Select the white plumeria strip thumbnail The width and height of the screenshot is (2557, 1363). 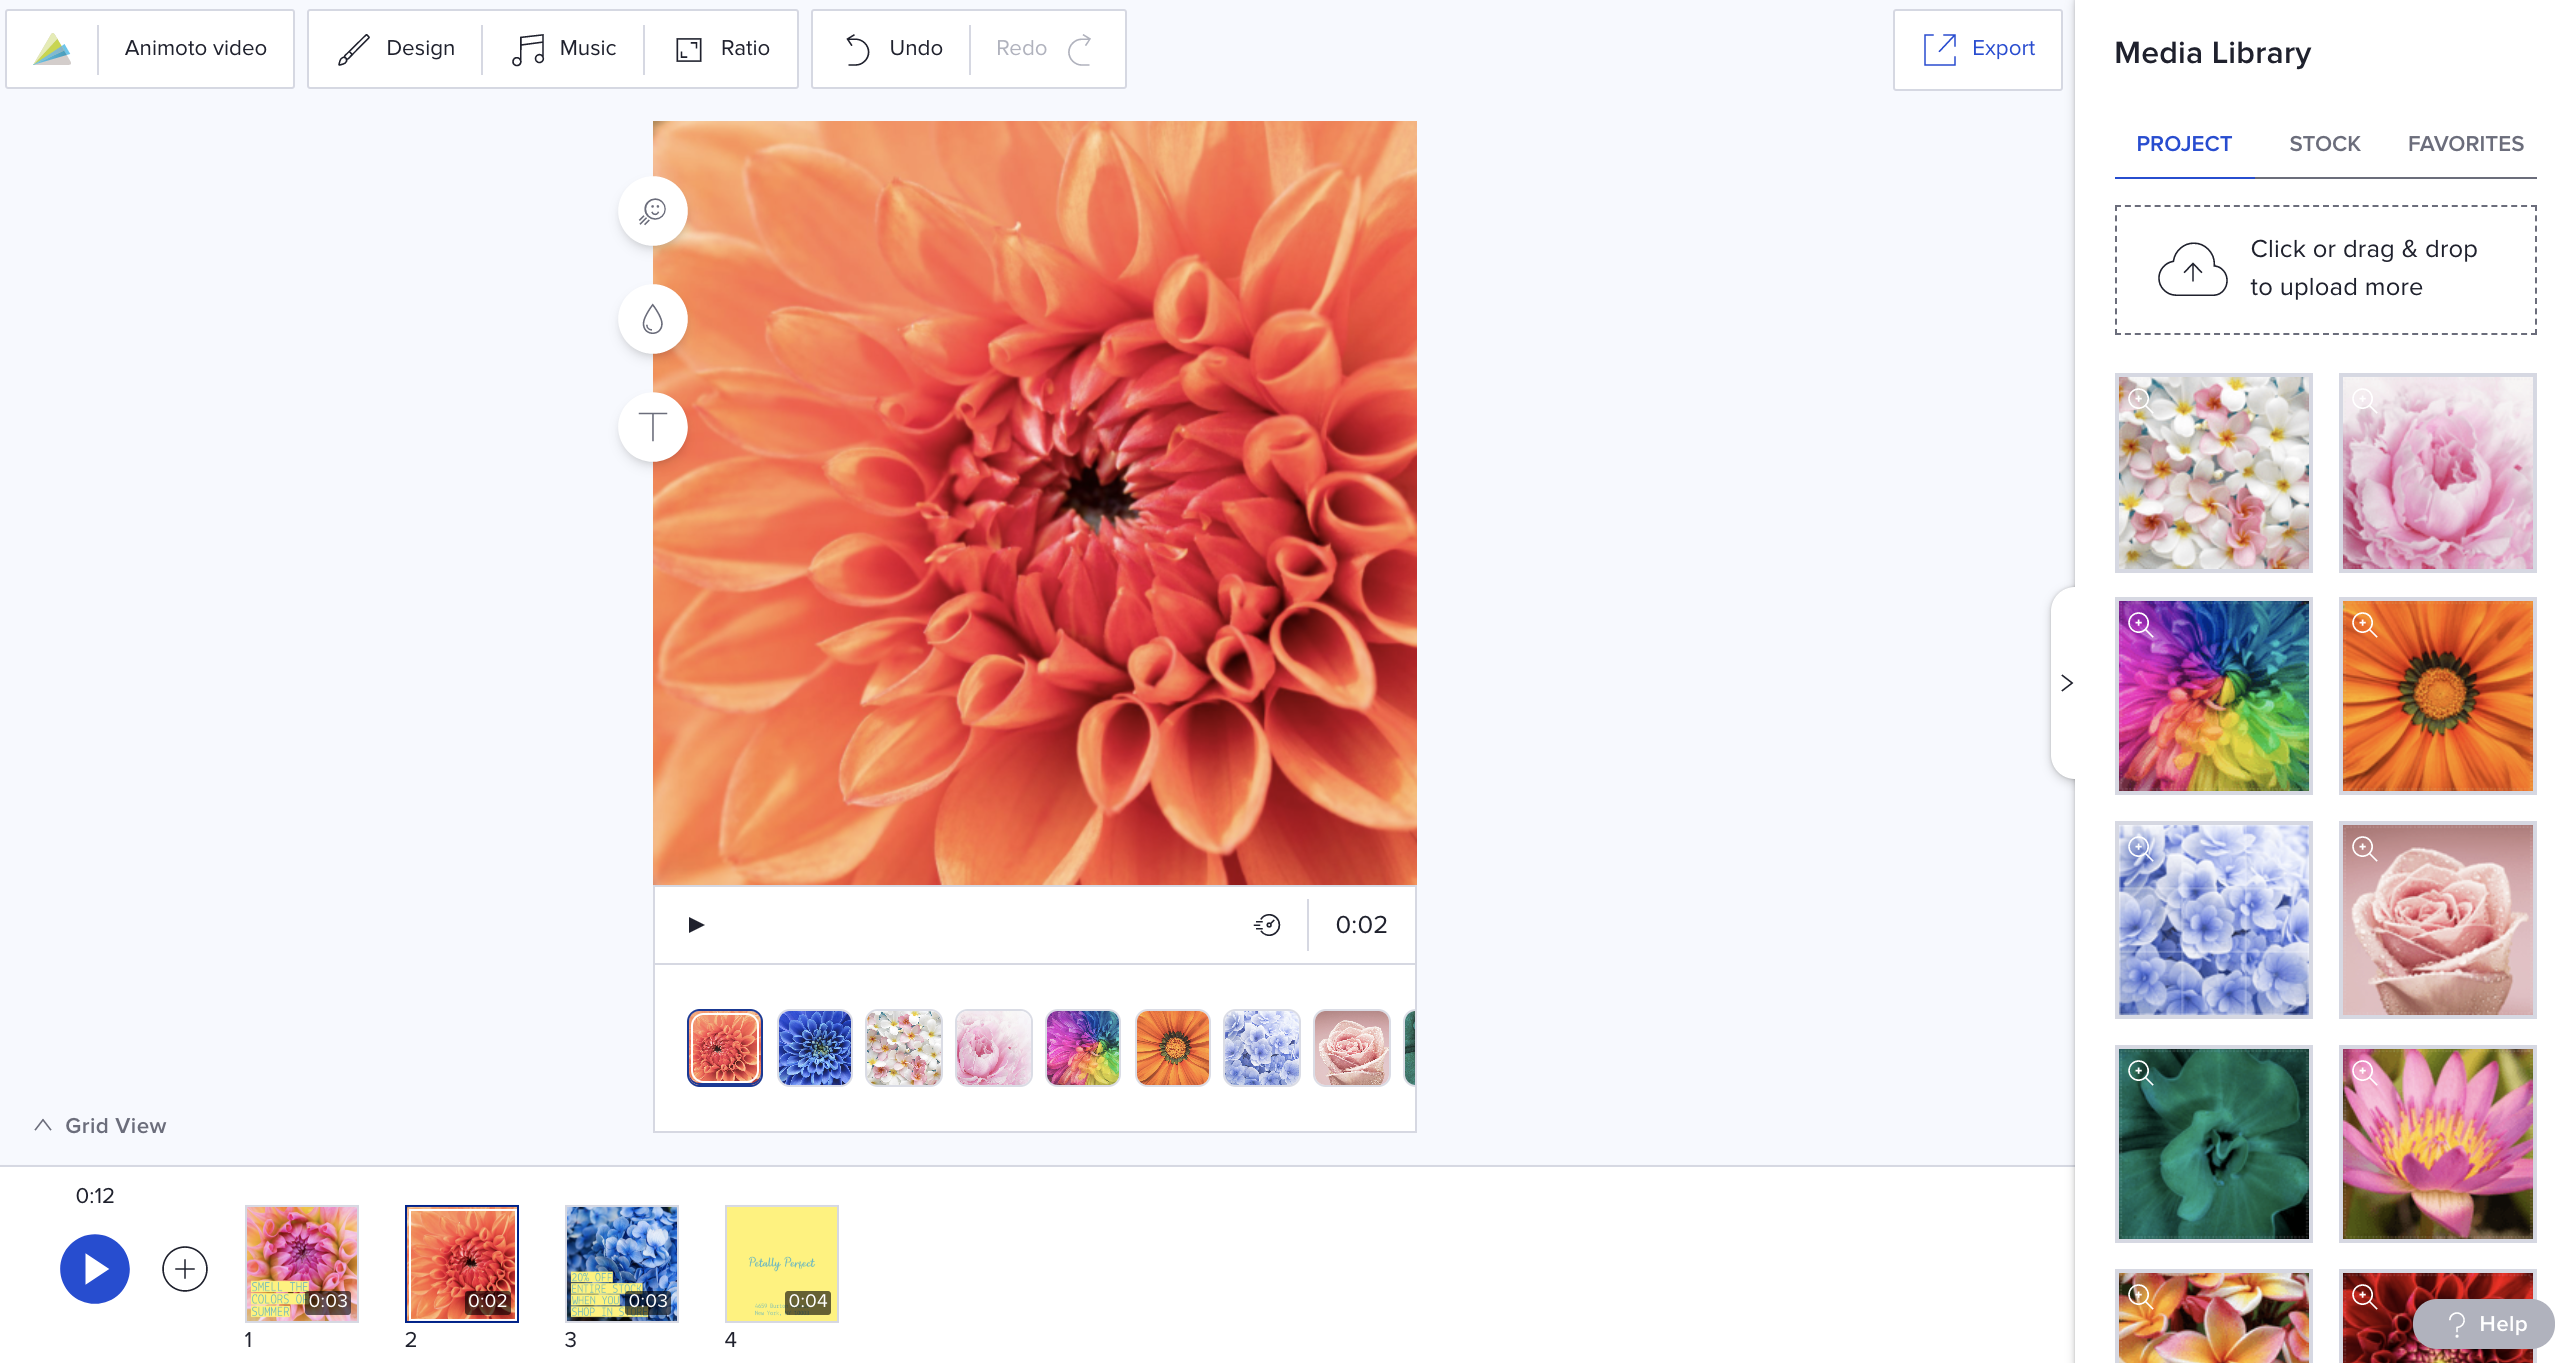(904, 1047)
